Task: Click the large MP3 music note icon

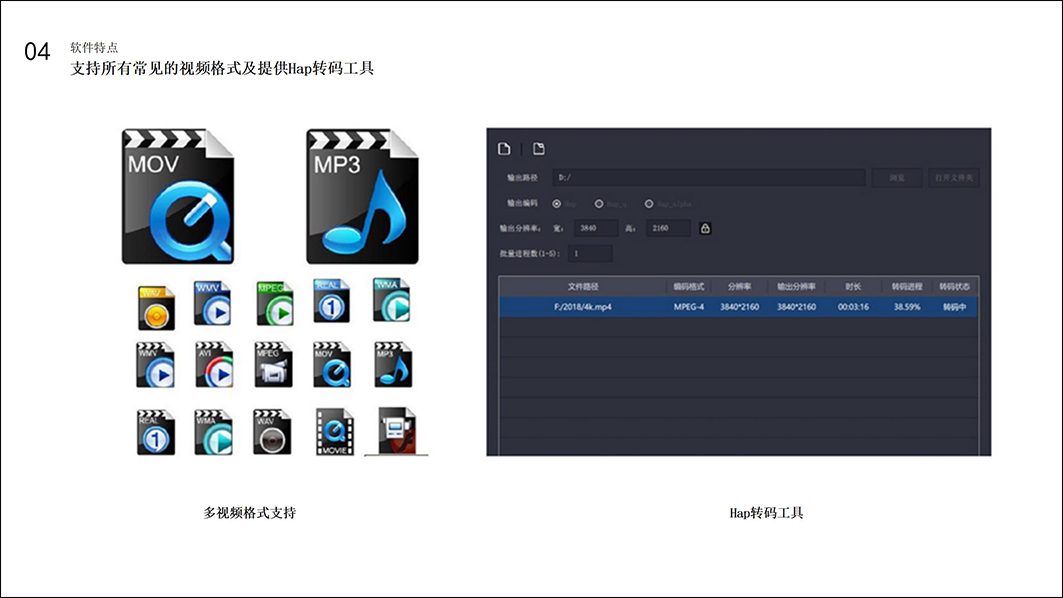Action: click(x=362, y=196)
